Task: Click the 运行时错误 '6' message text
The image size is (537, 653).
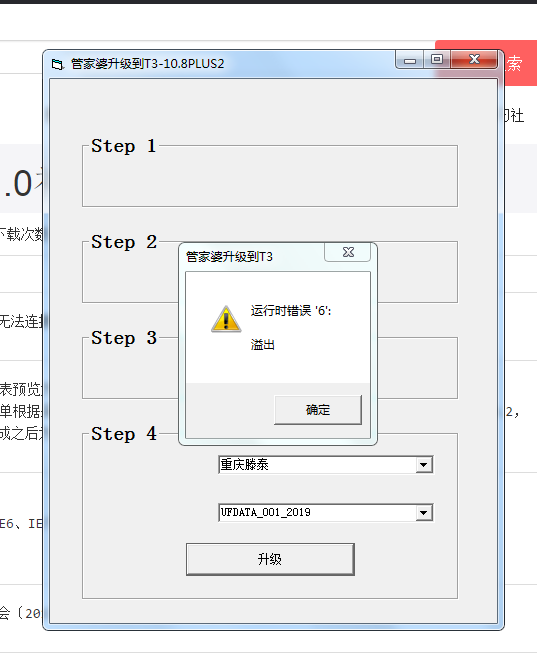Action: (291, 311)
